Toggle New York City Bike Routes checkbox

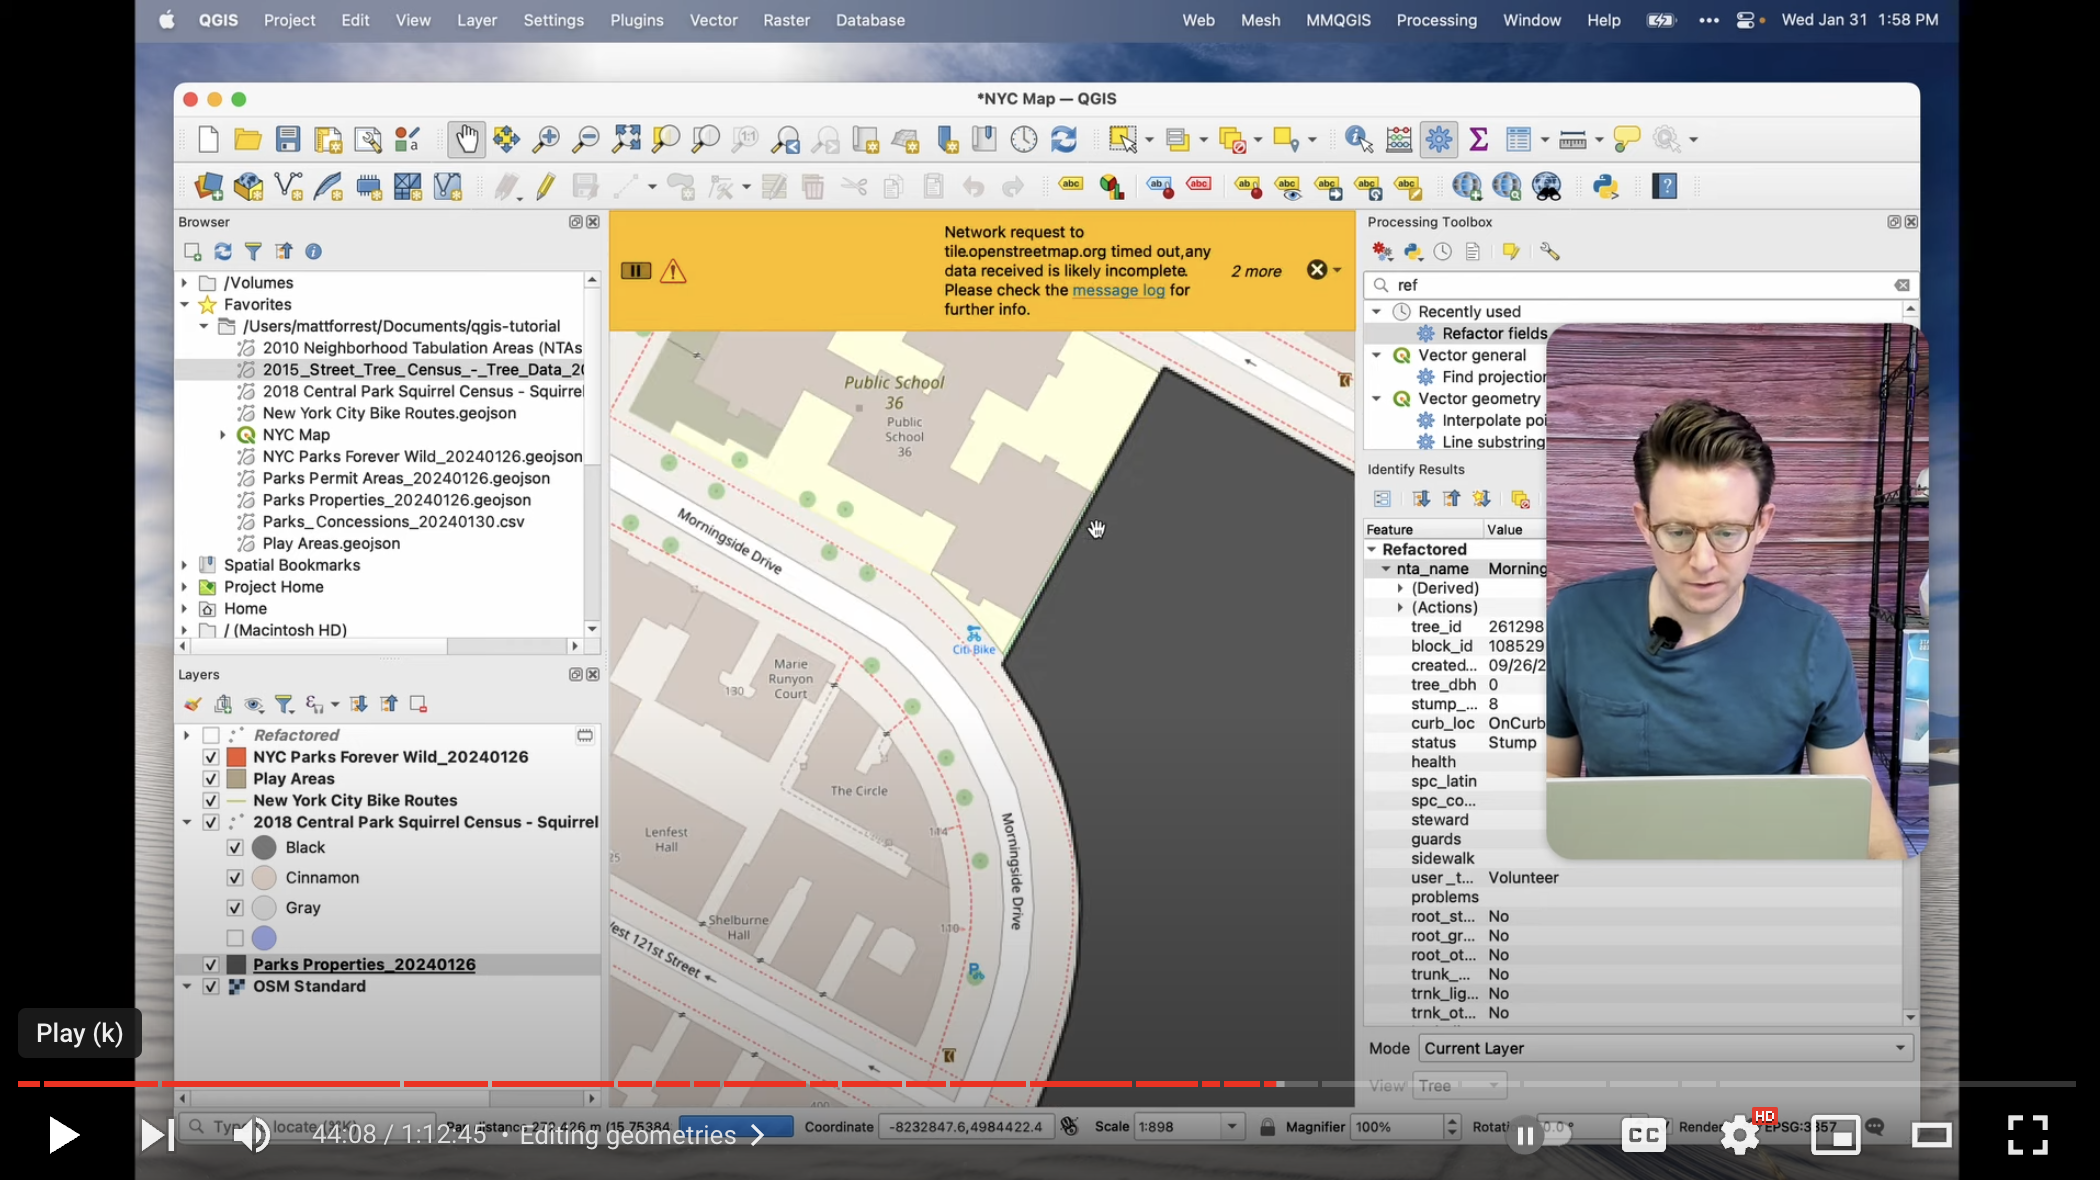point(211,801)
